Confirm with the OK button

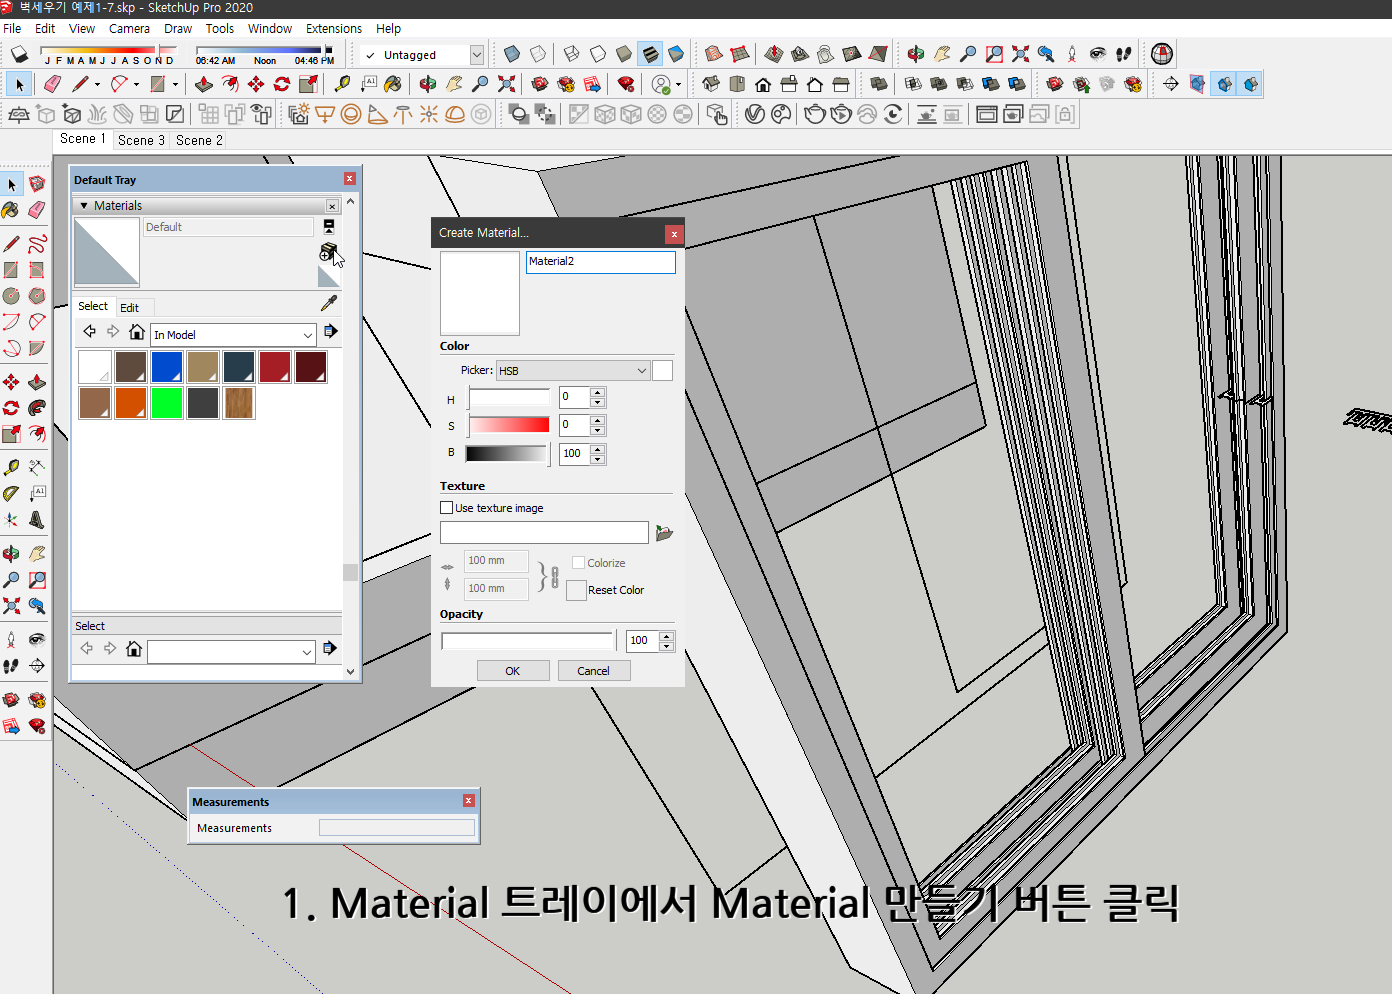pyautogui.click(x=513, y=671)
